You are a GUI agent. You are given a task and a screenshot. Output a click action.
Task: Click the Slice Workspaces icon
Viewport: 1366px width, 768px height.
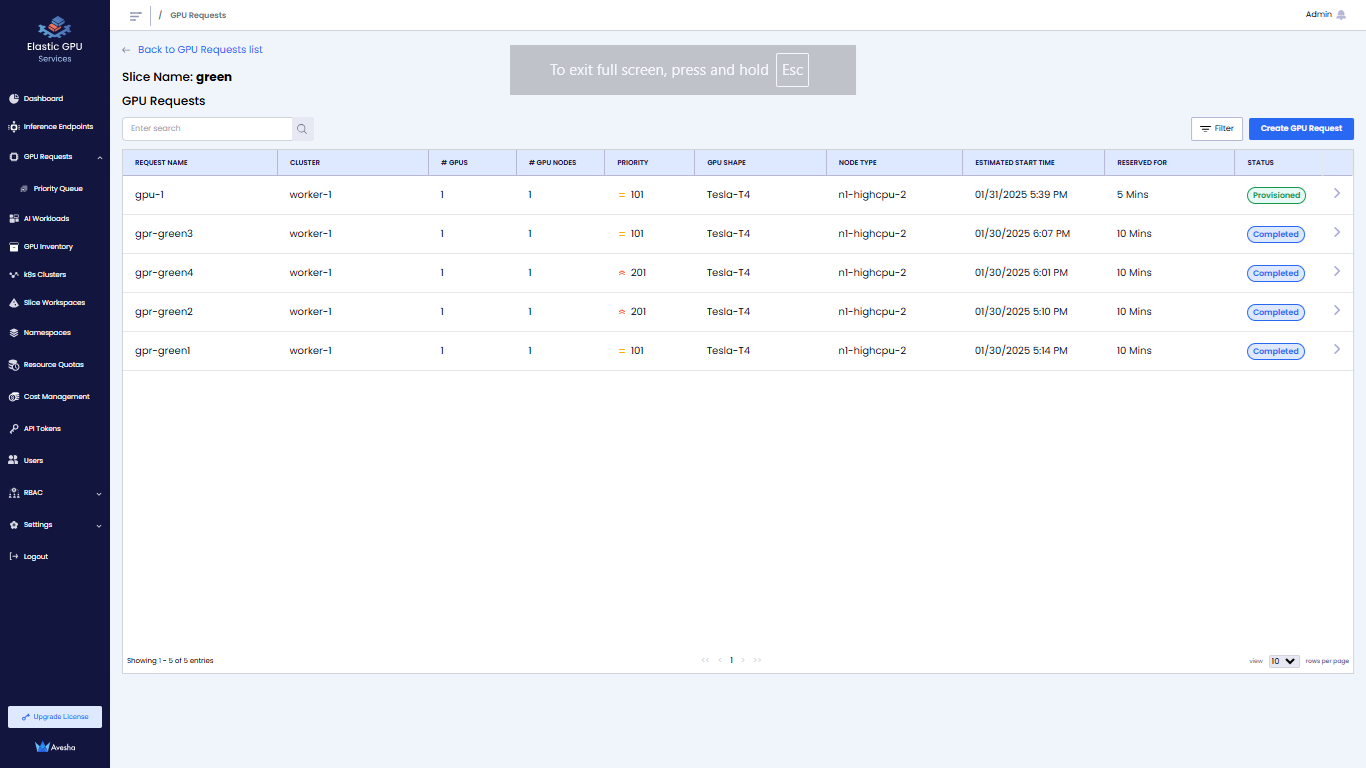point(14,303)
